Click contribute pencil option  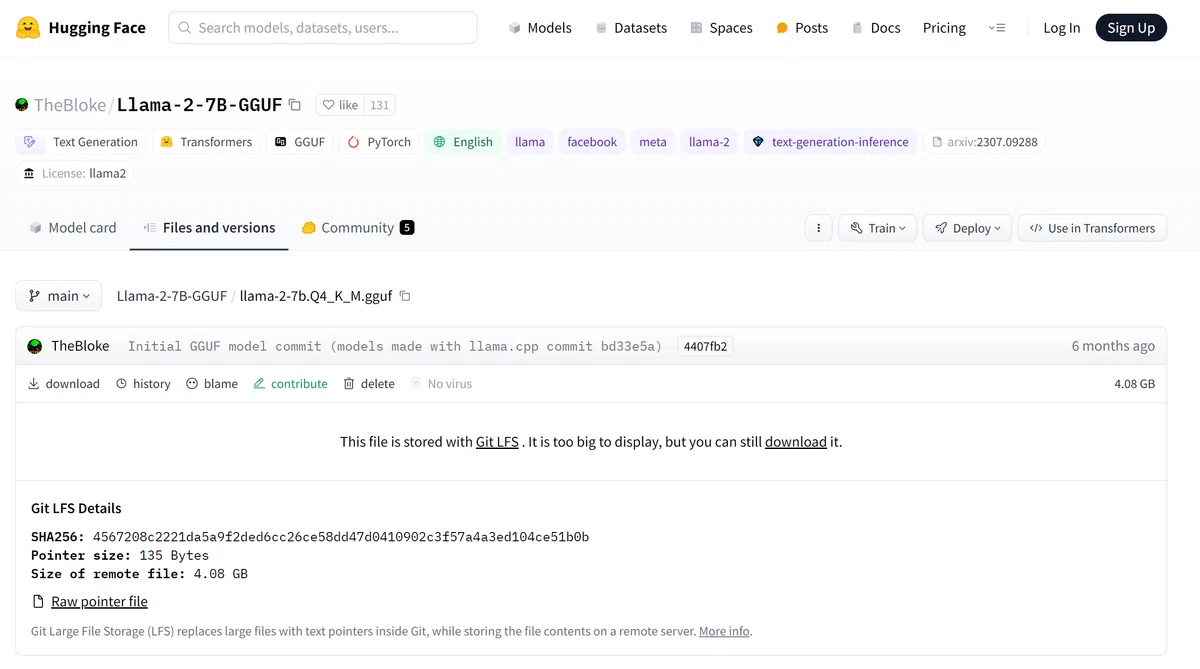point(290,384)
